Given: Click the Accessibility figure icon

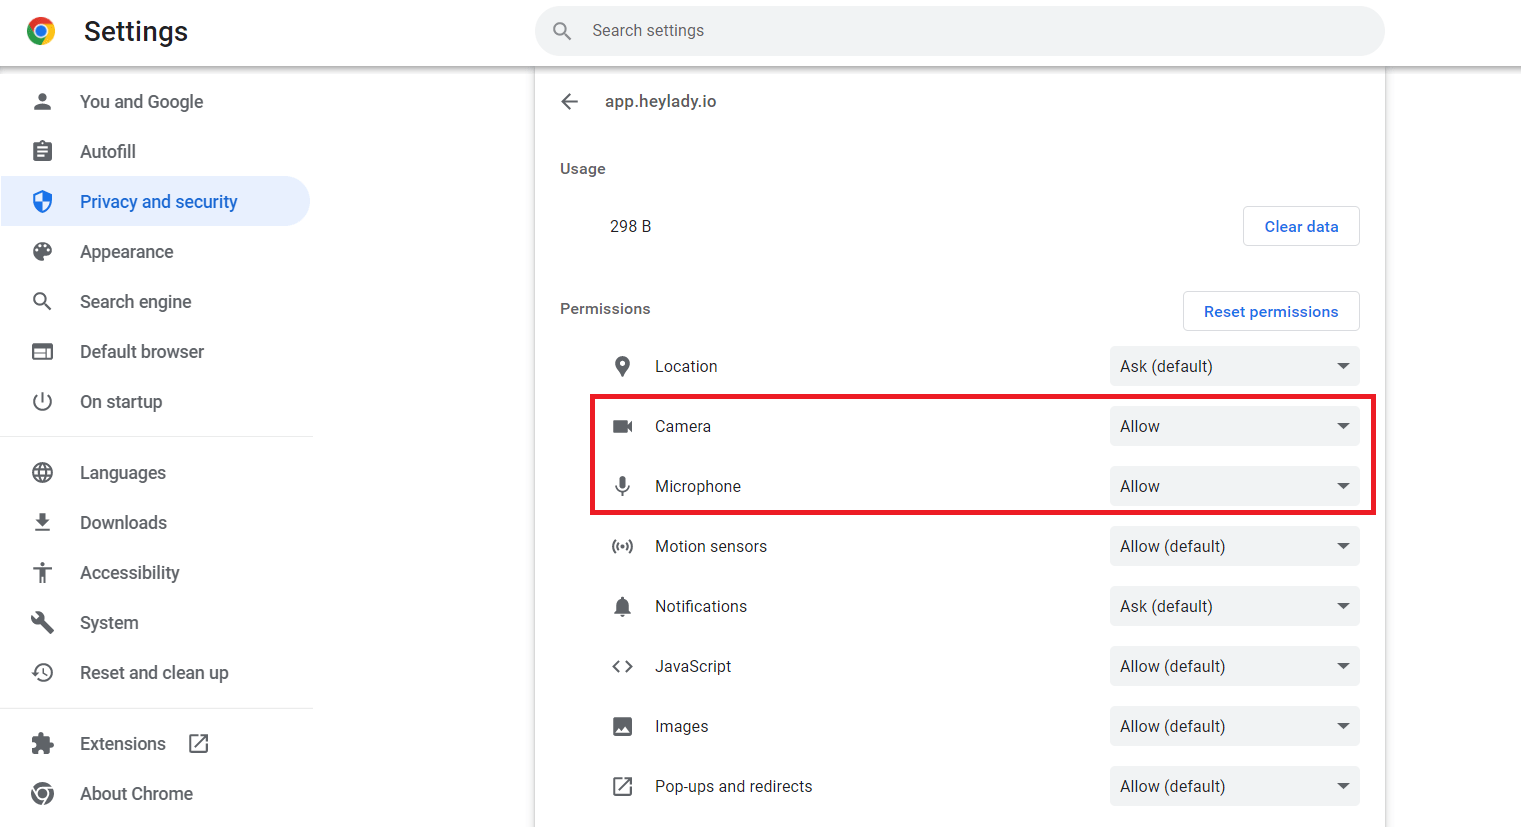Looking at the screenshot, I should coord(42,572).
